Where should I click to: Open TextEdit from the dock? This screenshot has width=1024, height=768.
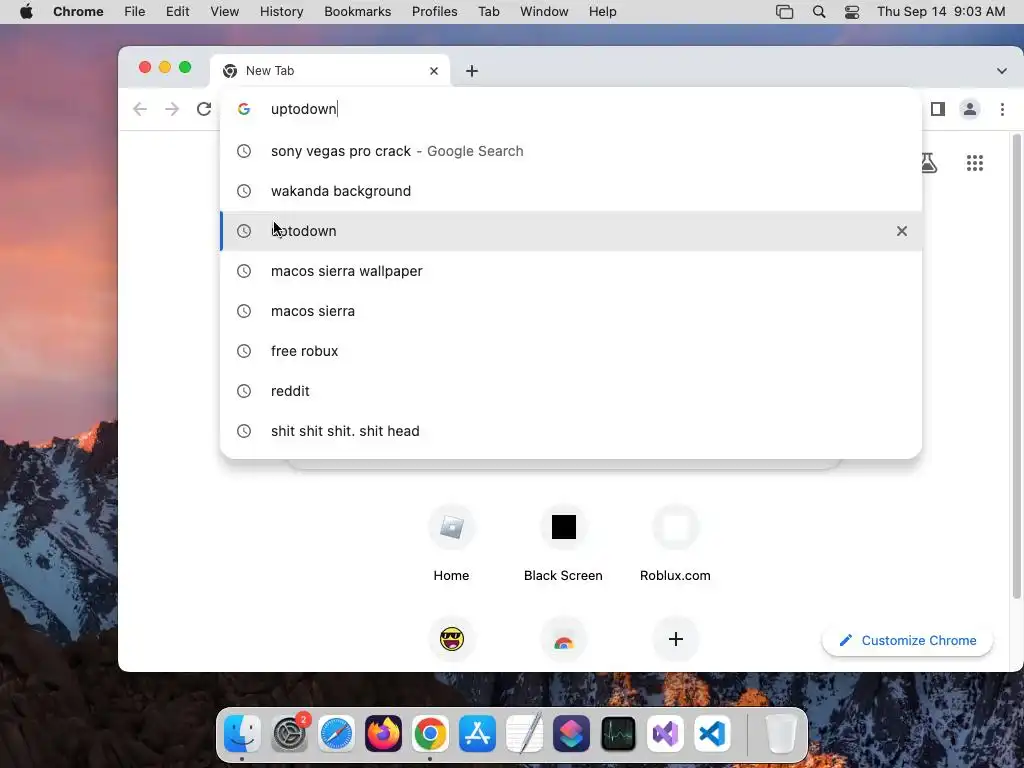524,733
